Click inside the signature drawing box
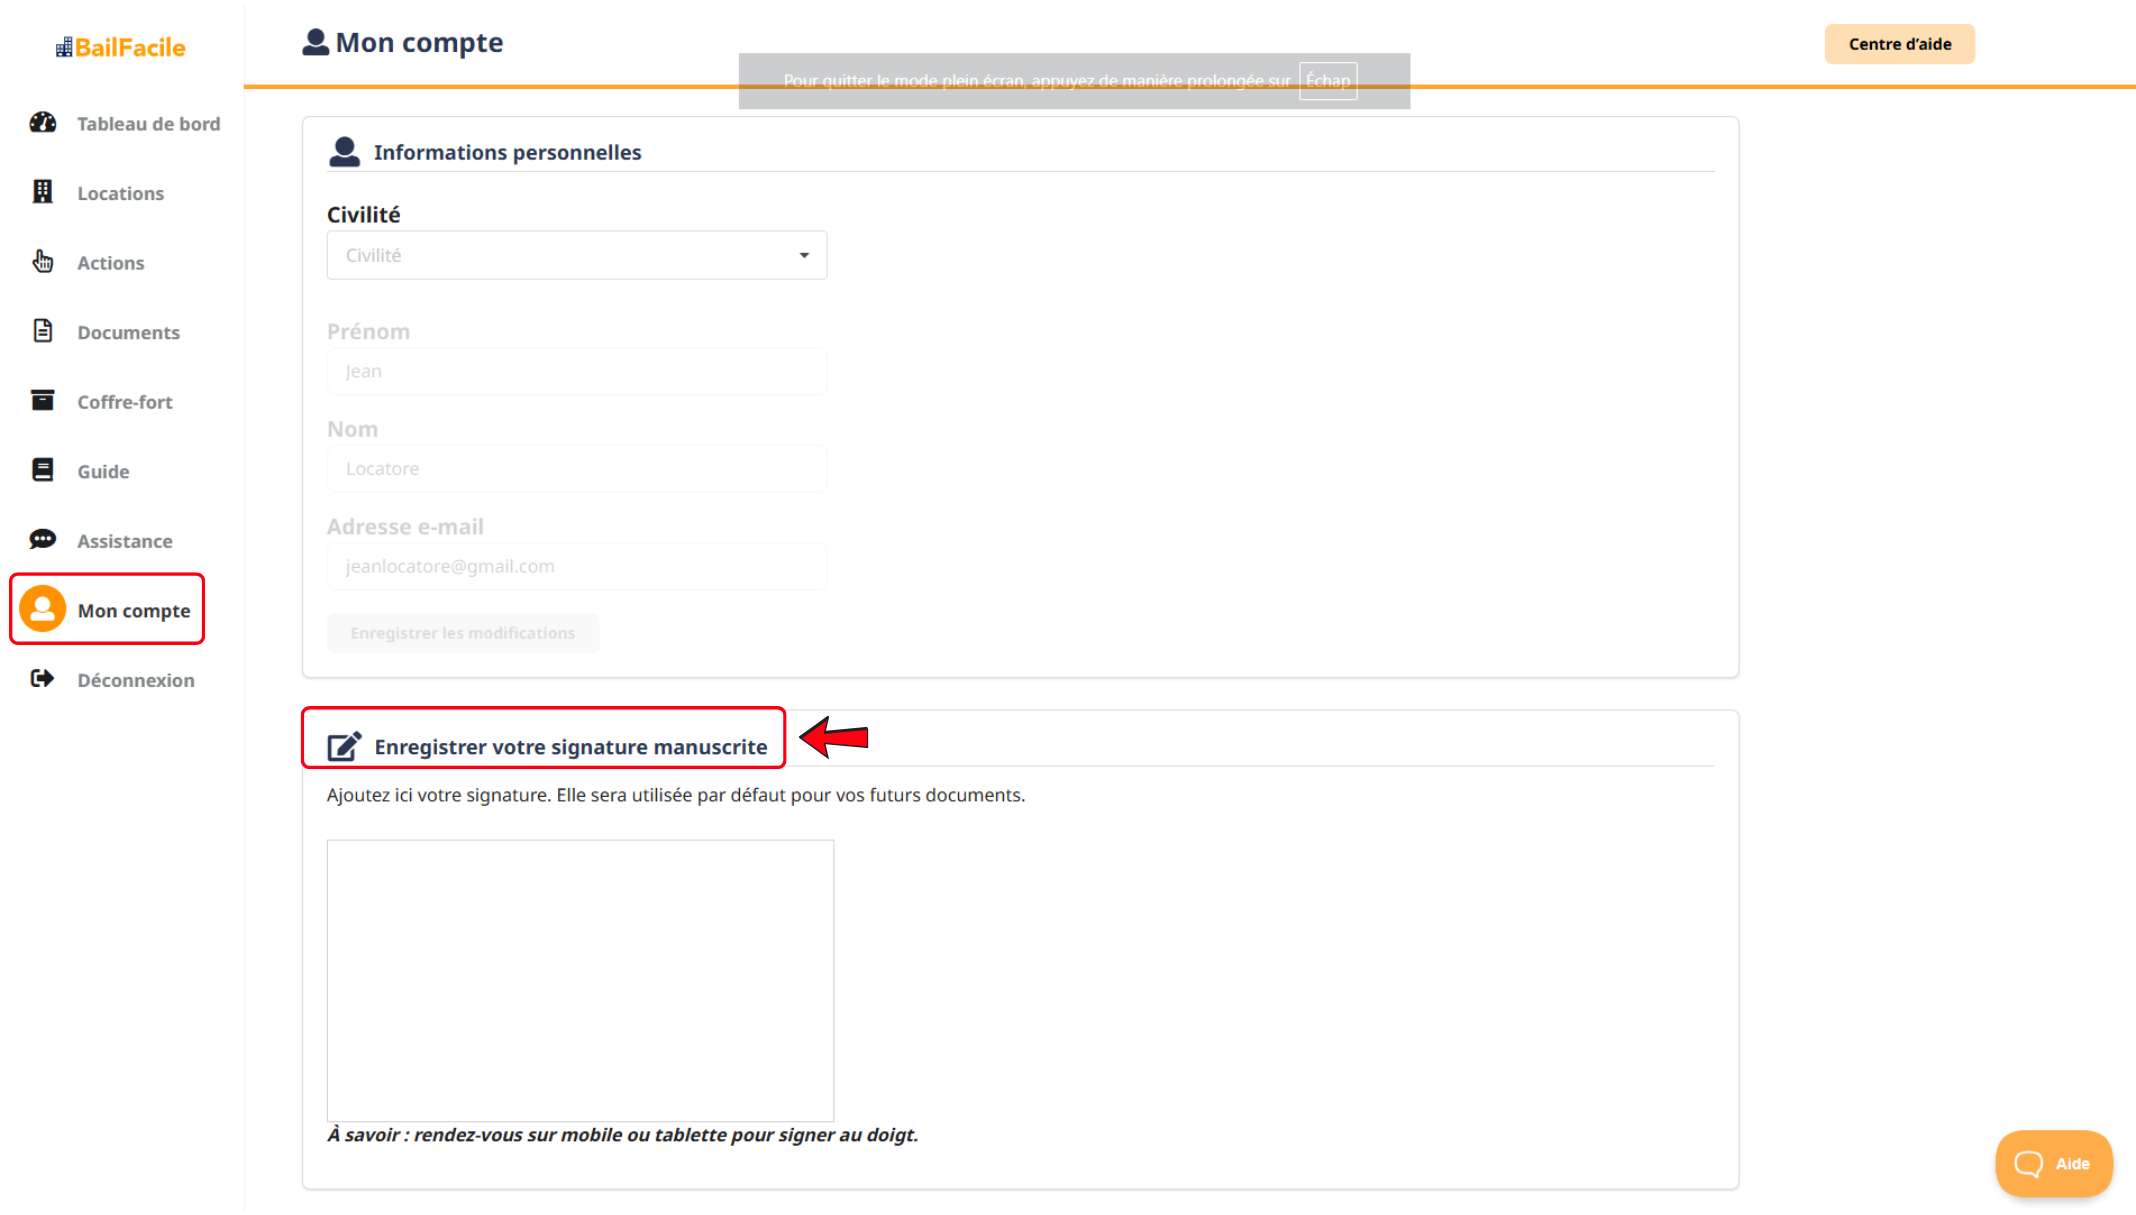 580,980
